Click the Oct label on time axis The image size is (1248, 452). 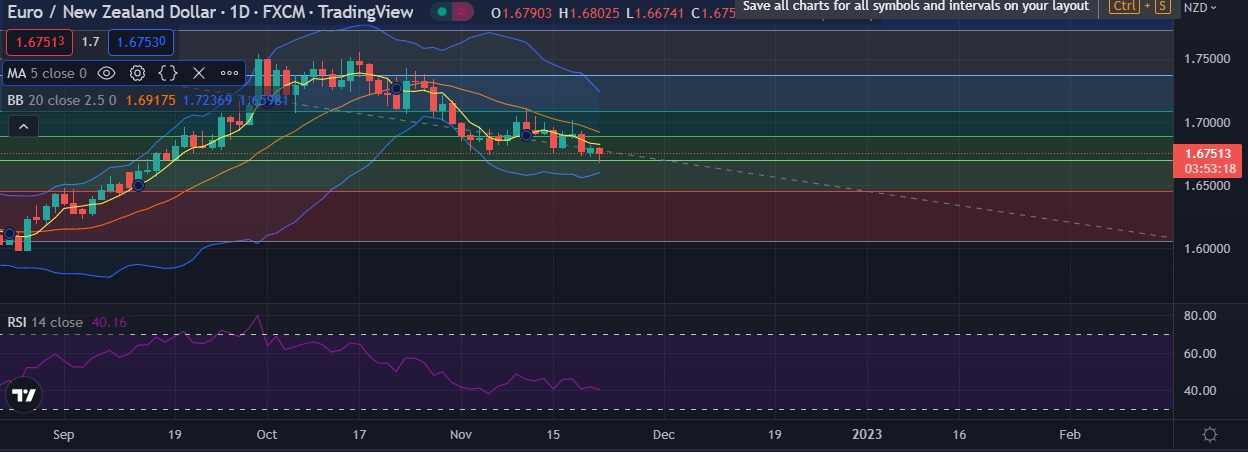[266, 434]
